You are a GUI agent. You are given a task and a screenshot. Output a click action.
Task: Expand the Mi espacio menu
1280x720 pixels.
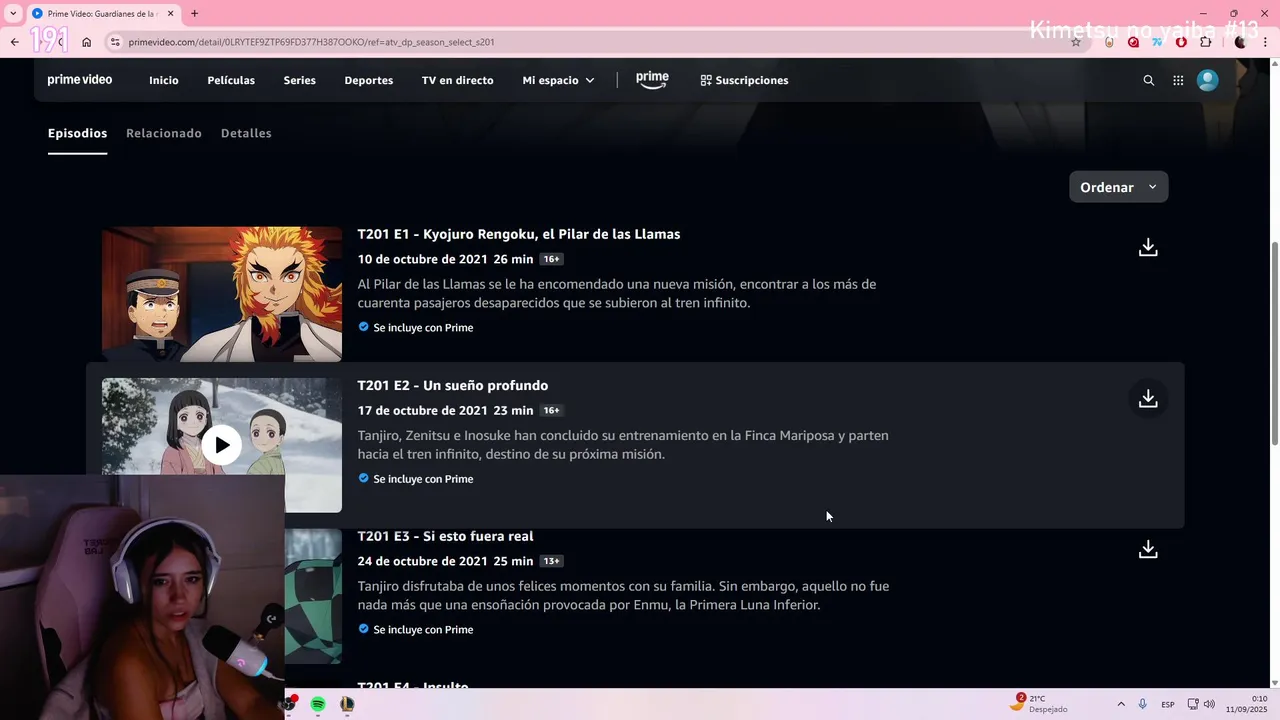coord(558,80)
